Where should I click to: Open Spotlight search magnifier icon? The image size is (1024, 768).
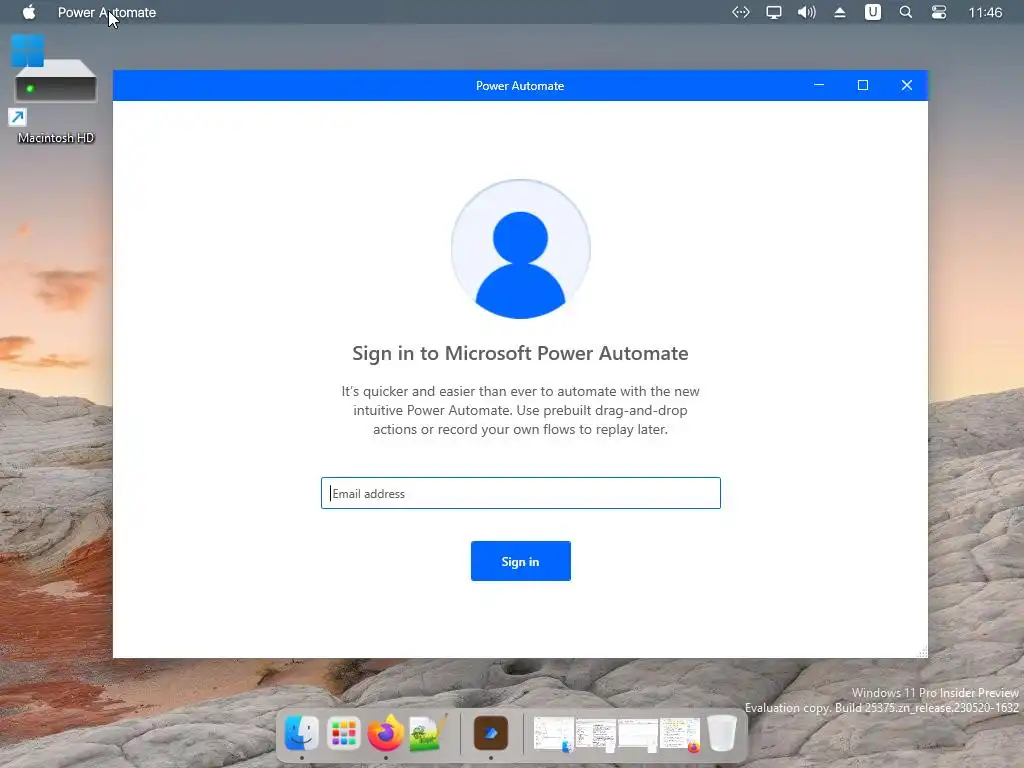click(906, 12)
